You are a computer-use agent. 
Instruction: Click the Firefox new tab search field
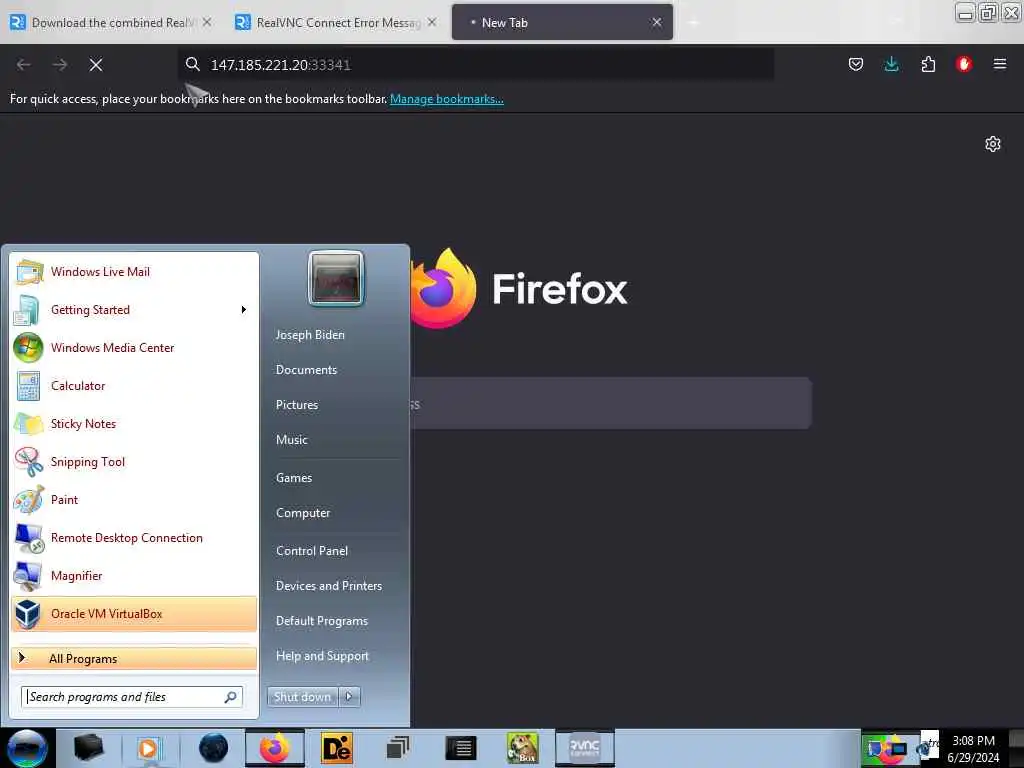(611, 404)
